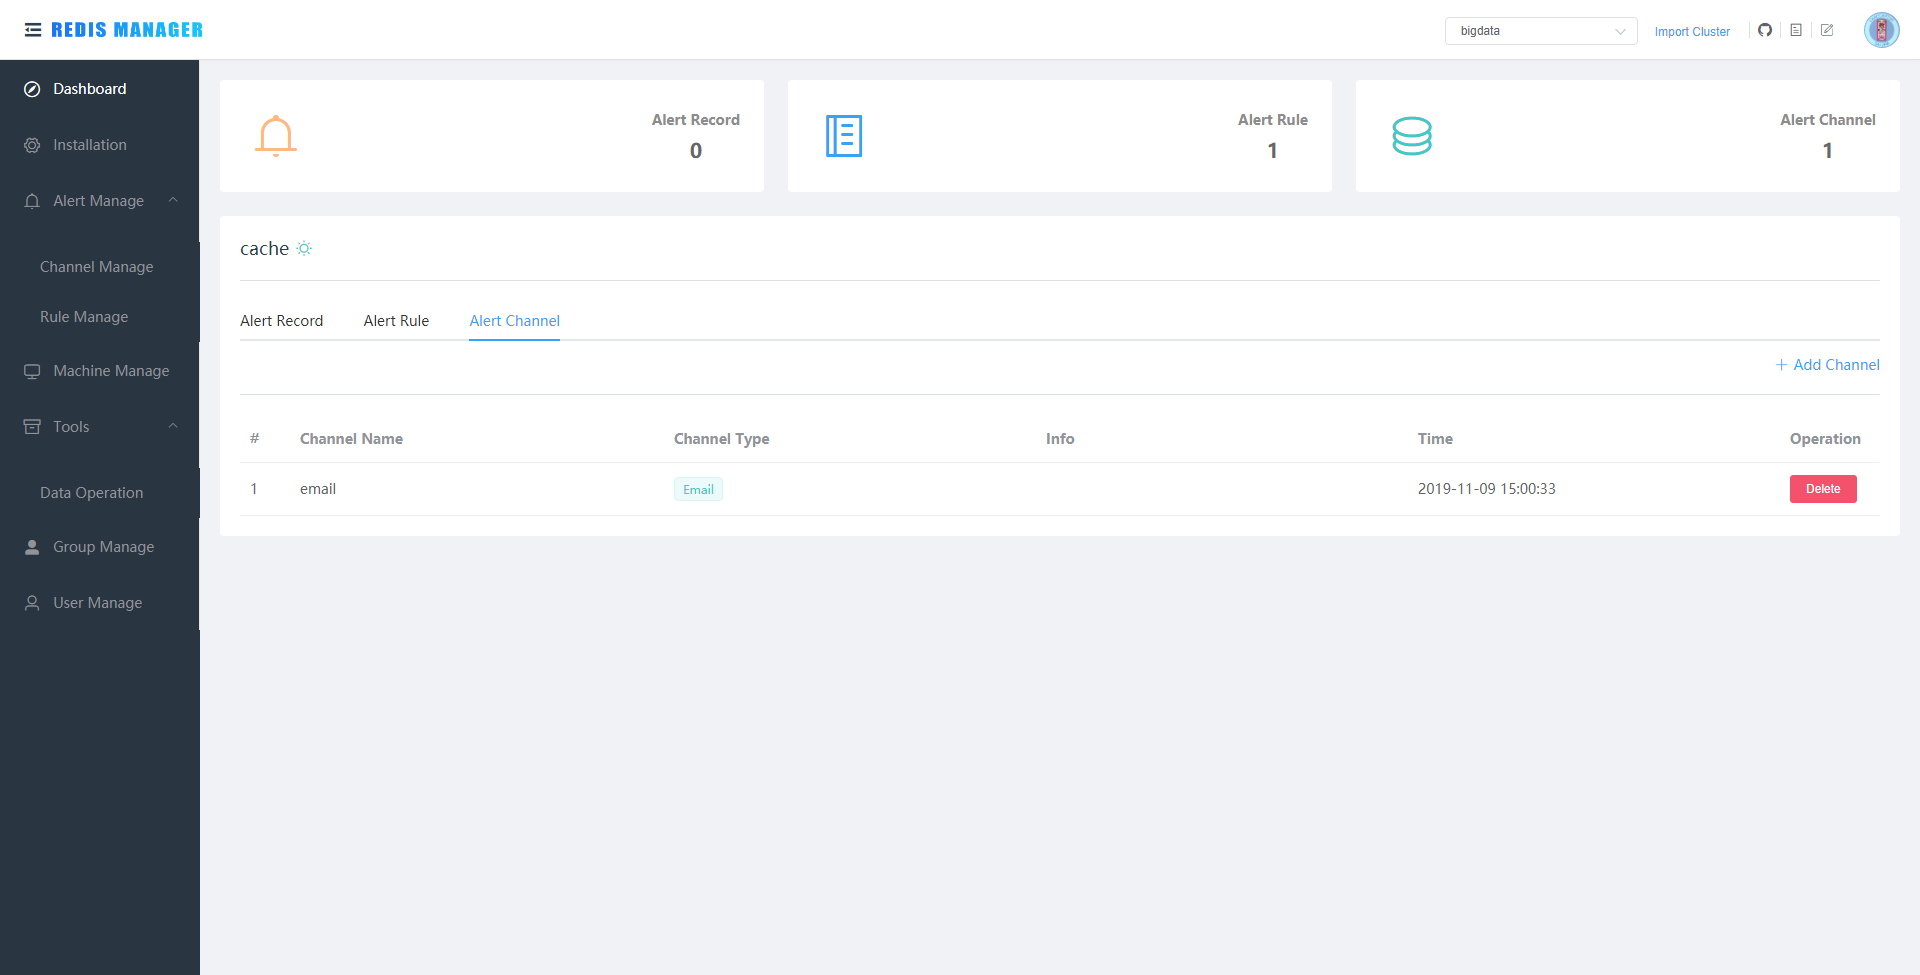Open the Installation menu item
Viewport: 1920px width, 975px height.
click(100, 145)
